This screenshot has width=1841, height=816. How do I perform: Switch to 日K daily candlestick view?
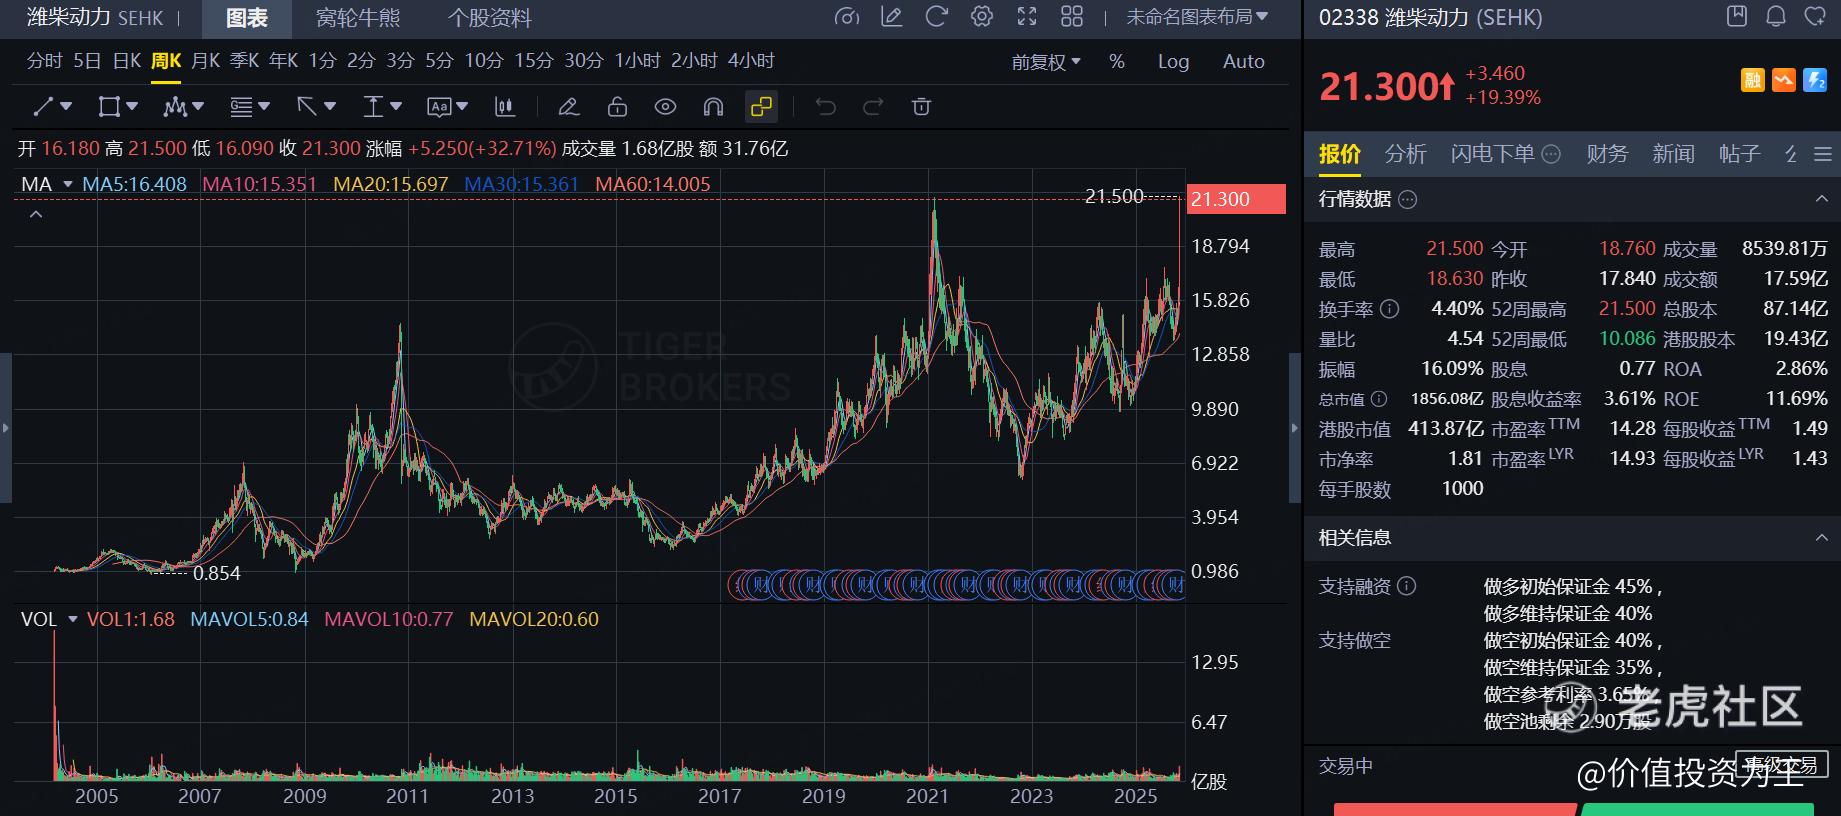click(127, 62)
